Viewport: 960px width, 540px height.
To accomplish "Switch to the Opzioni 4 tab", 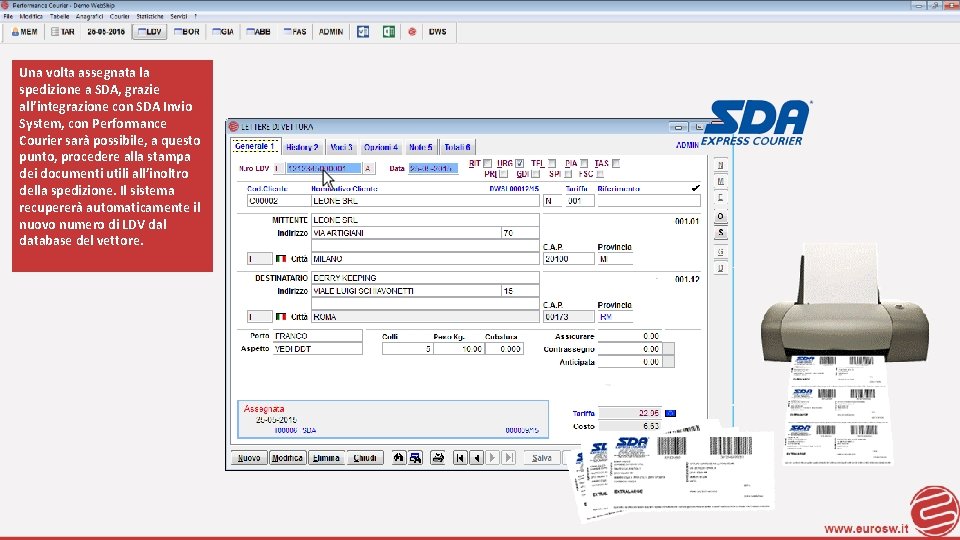I will click(381, 147).
